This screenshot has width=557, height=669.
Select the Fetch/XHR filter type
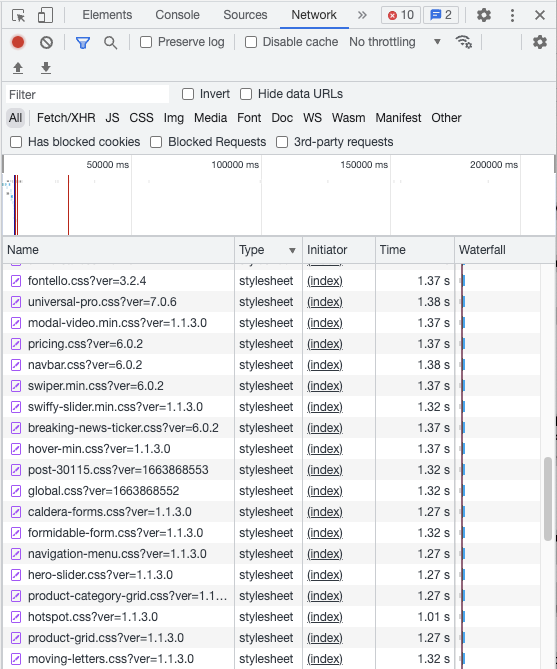(66, 118)
